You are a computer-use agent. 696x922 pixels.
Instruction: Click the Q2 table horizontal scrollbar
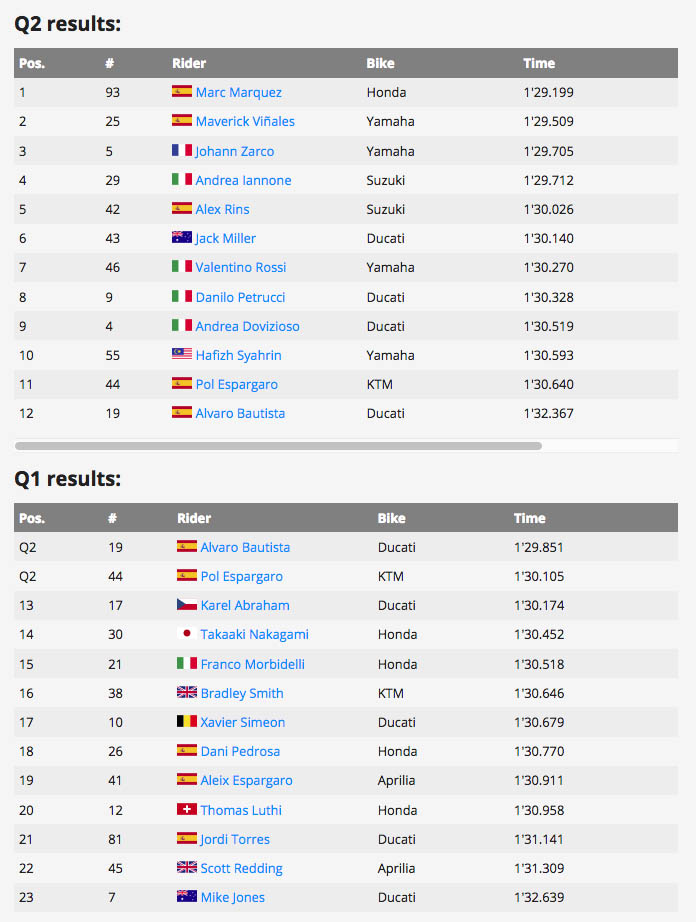point(278,446)
